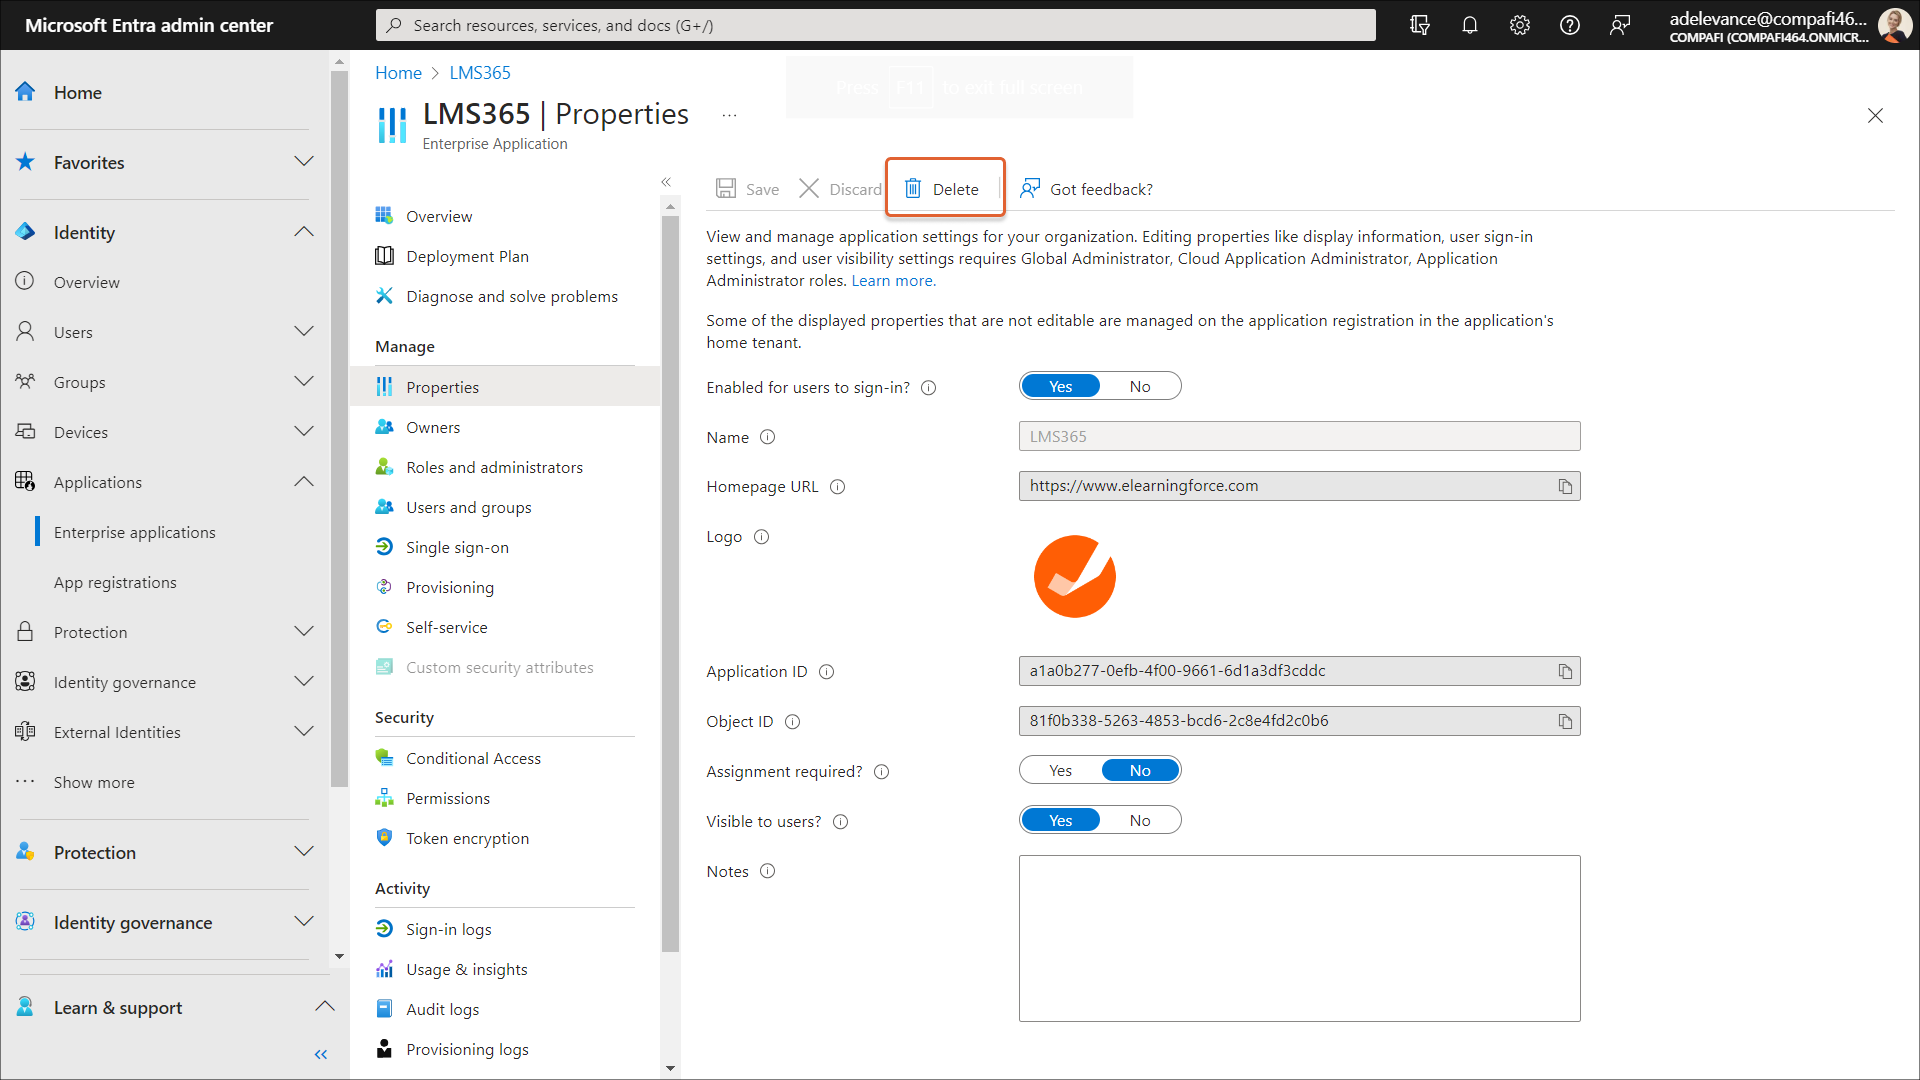Click into the Notes text area
1920x1080 pixels.
click(x=1299, y=938)
